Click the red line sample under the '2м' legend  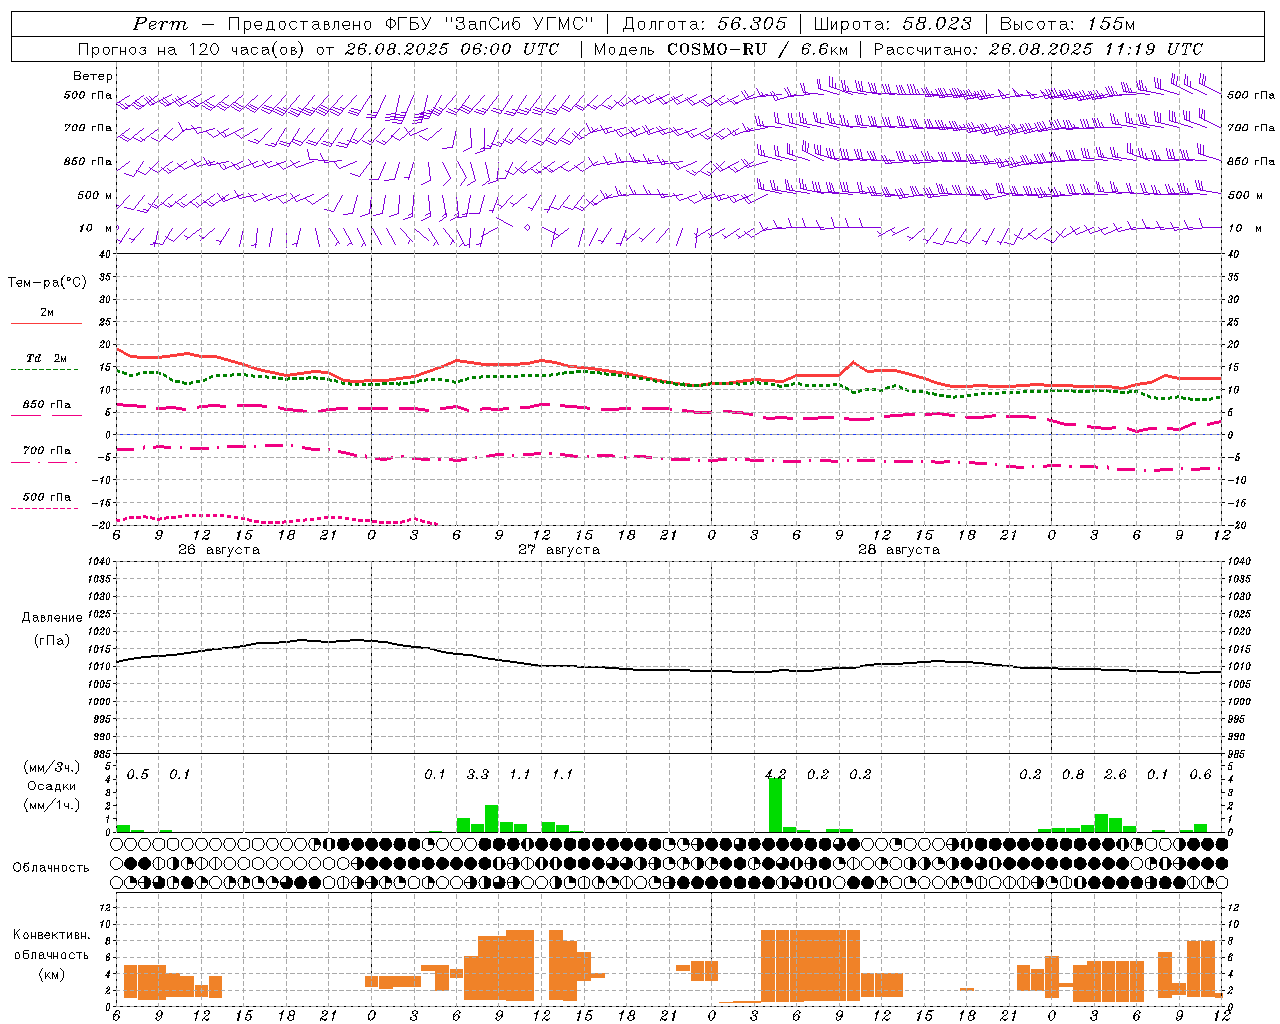[46, 324]
